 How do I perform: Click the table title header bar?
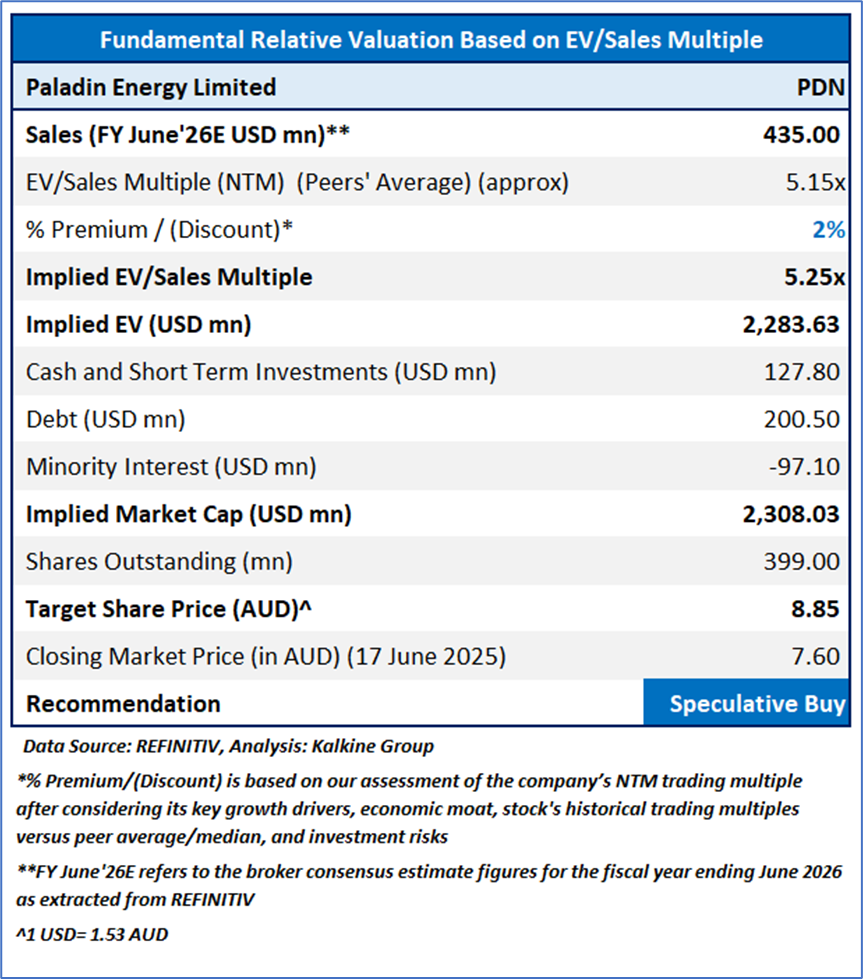coord(431,40)
